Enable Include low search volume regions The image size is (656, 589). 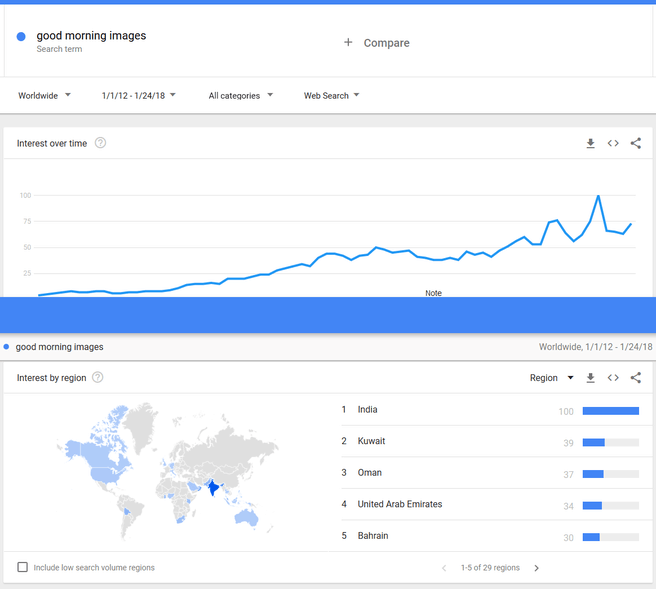pyautogui.click(x=23, y=568)
